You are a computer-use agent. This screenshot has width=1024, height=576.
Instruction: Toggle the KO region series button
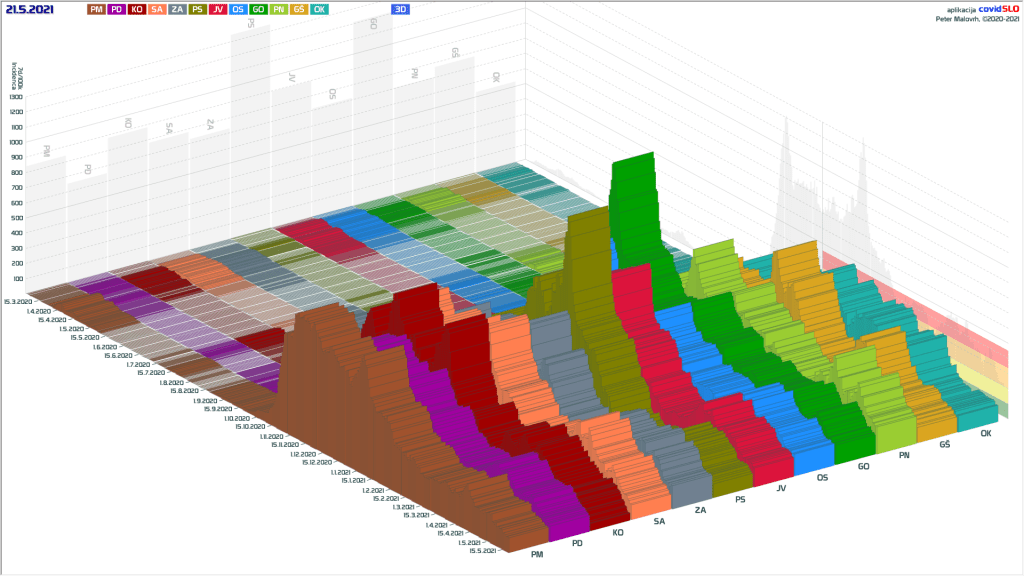click(138, 9)
